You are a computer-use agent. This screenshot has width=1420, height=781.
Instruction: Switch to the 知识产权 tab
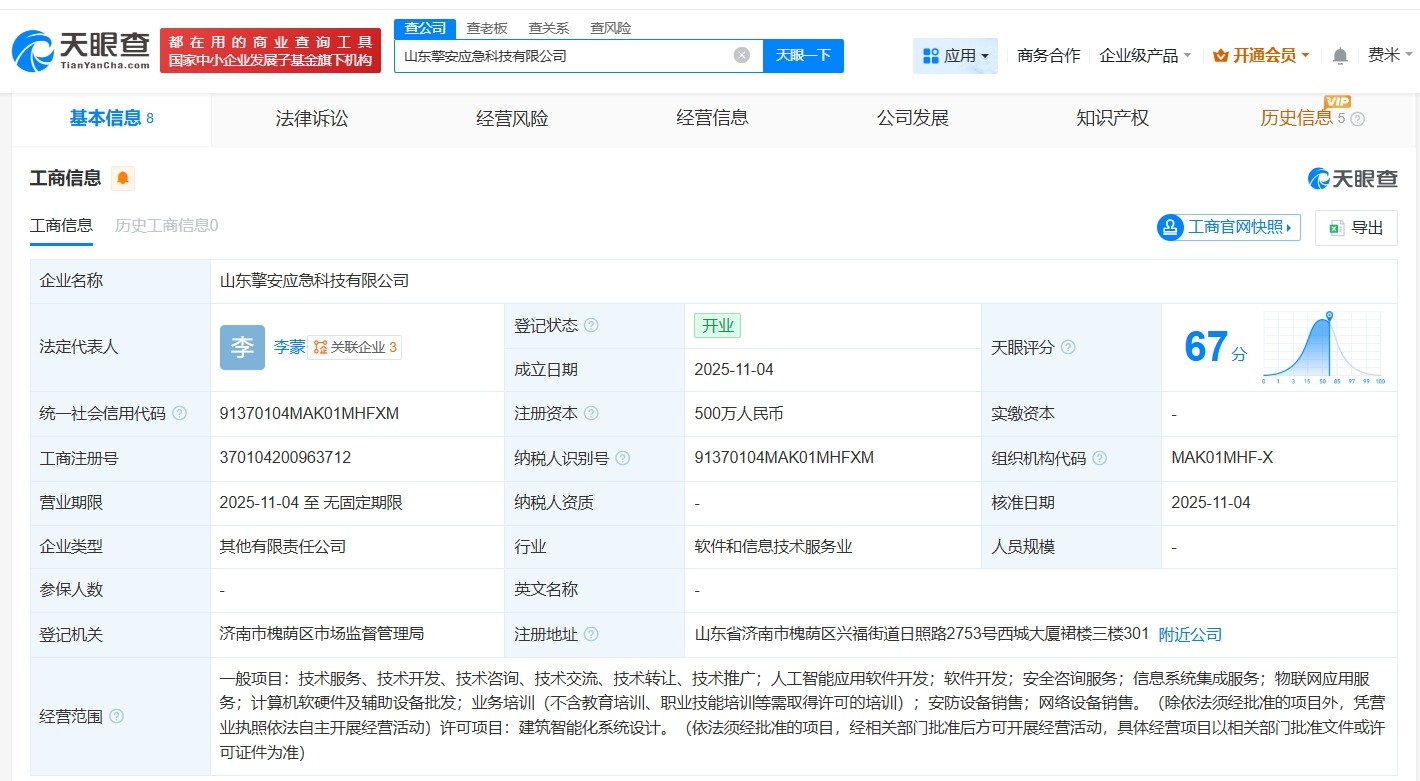[x=1112, y=119]
